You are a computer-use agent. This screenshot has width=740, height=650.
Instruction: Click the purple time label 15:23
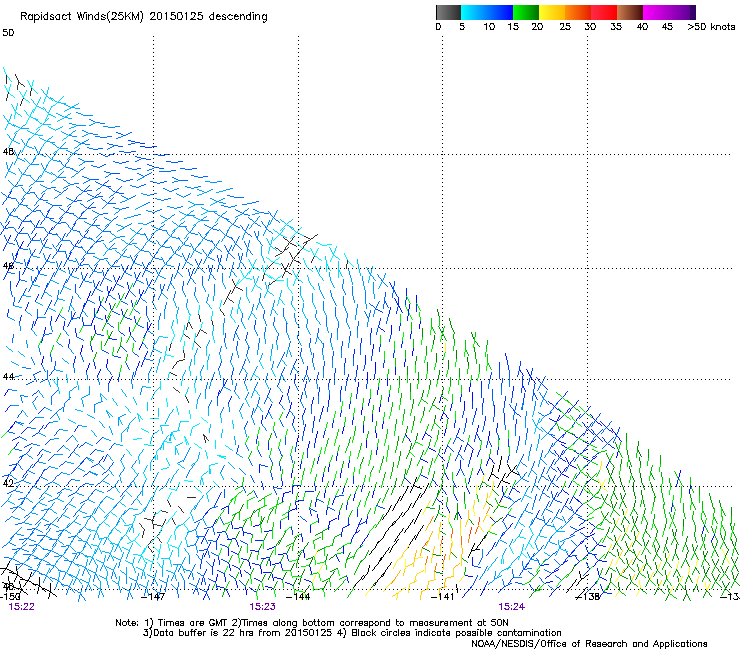[262, 607]
